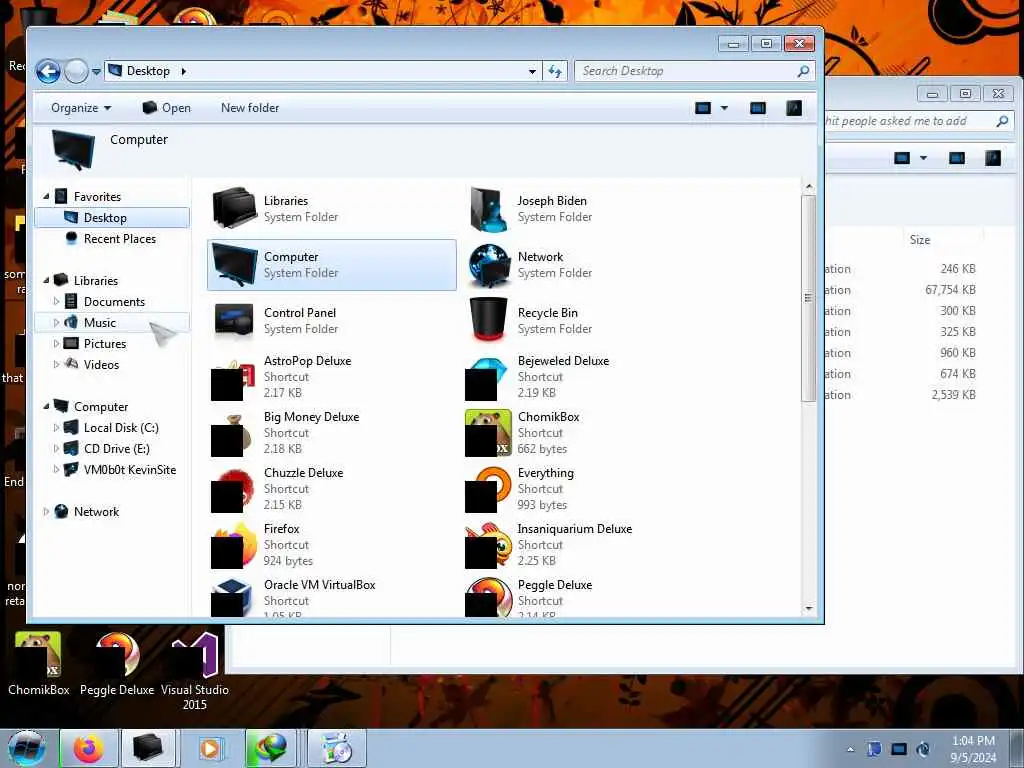Click the Start orb button
The image size is (1024, 768).
(27, 748)
